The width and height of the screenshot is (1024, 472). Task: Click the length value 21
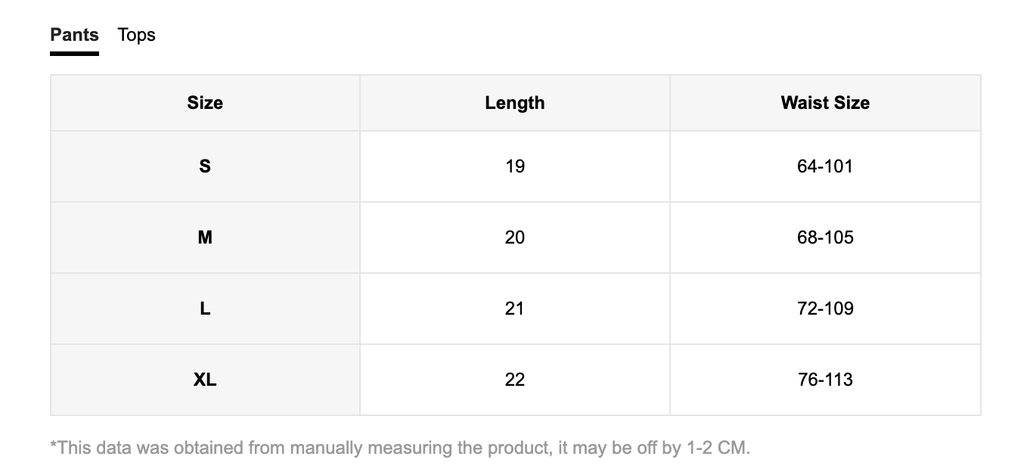(x=514, y=309)
